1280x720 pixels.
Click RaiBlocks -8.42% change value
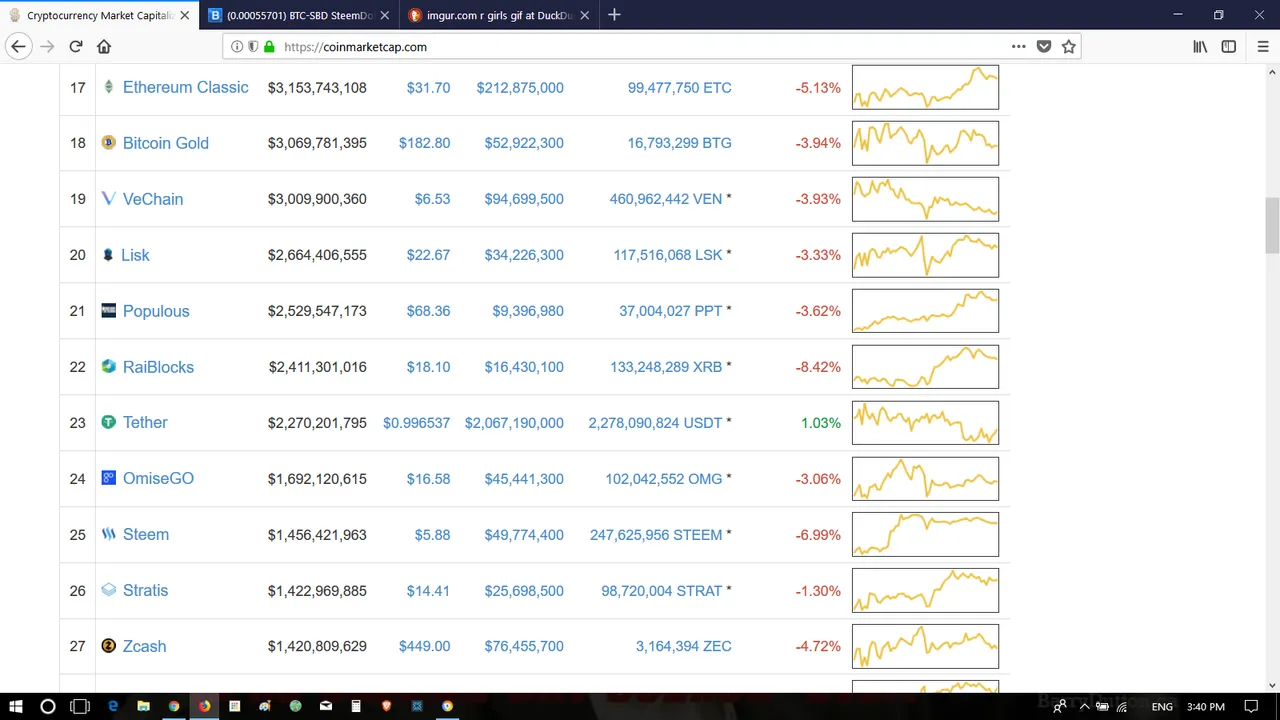click(x=818, y=367)
